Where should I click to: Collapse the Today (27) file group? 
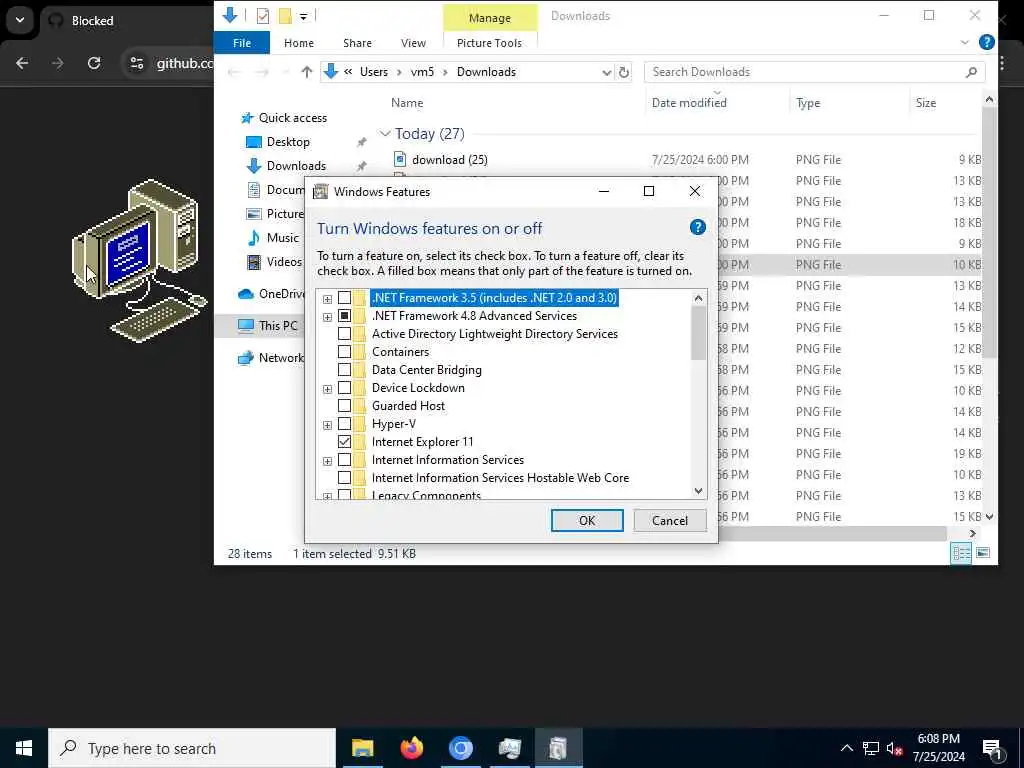tap(385, 134)
